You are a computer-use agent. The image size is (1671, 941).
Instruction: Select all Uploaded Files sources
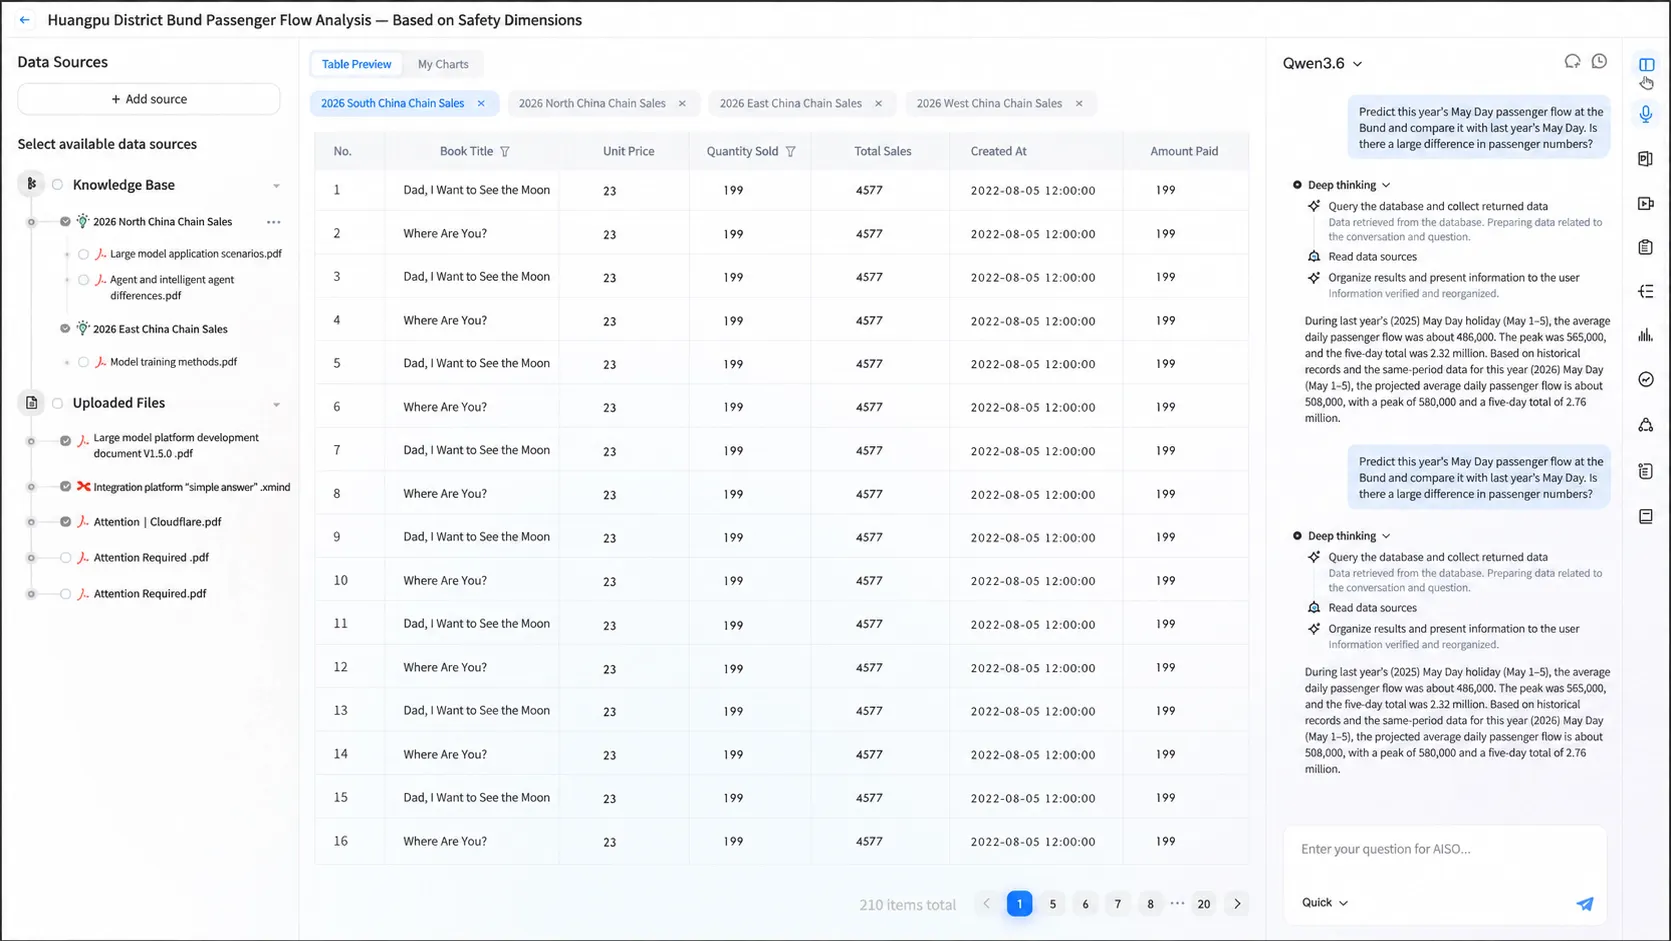click(57, 403)
